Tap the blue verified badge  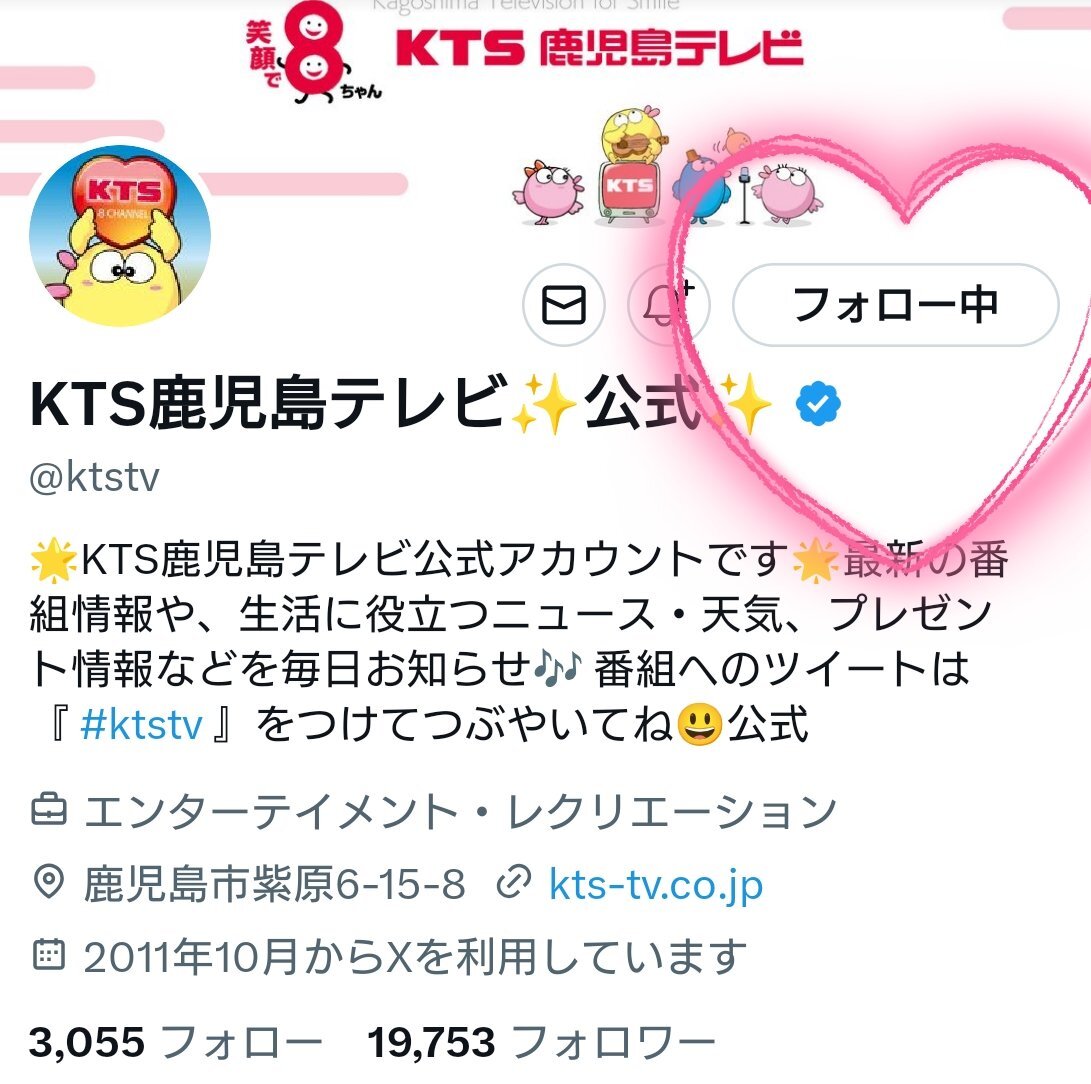coord(818,403)
